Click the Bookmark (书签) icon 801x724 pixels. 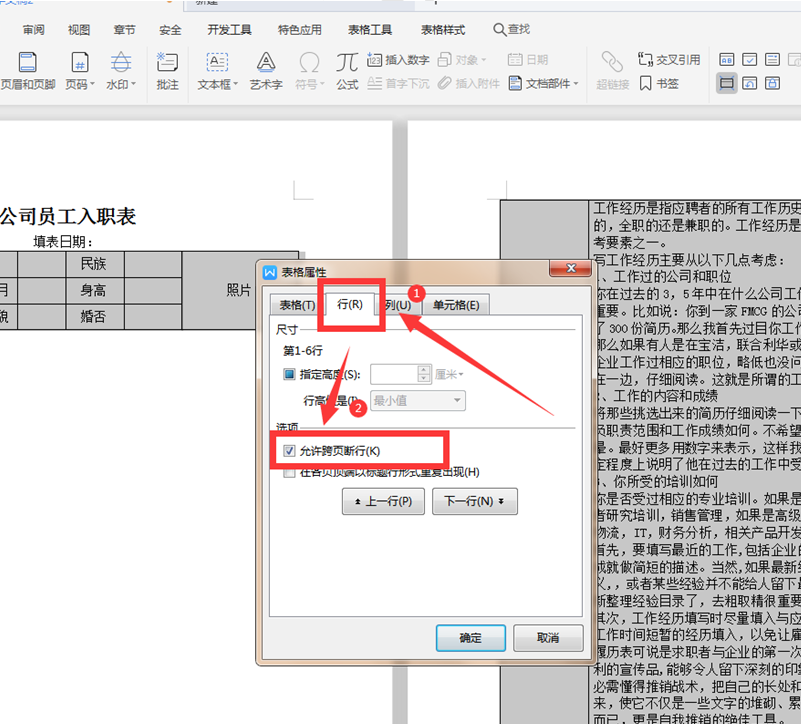pos(646,83)
